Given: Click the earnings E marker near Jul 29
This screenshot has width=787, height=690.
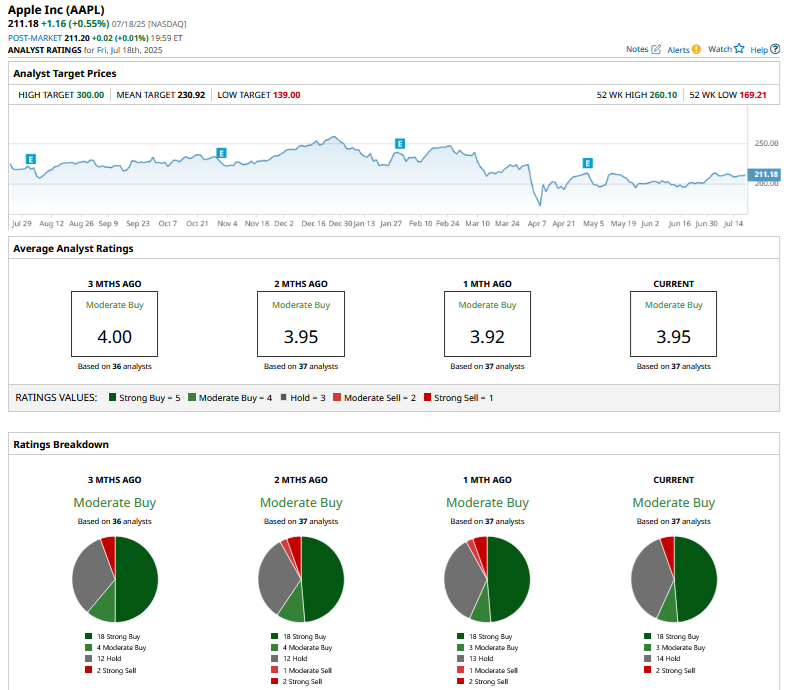Looking at the screenshot, I should (x=31, y=159).
